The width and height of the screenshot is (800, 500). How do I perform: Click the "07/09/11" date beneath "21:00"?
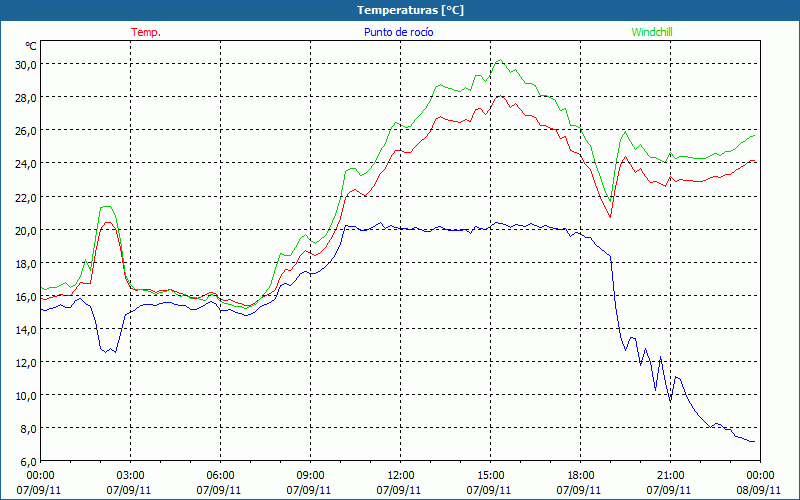pyautogui.click(x=669, y=490)
